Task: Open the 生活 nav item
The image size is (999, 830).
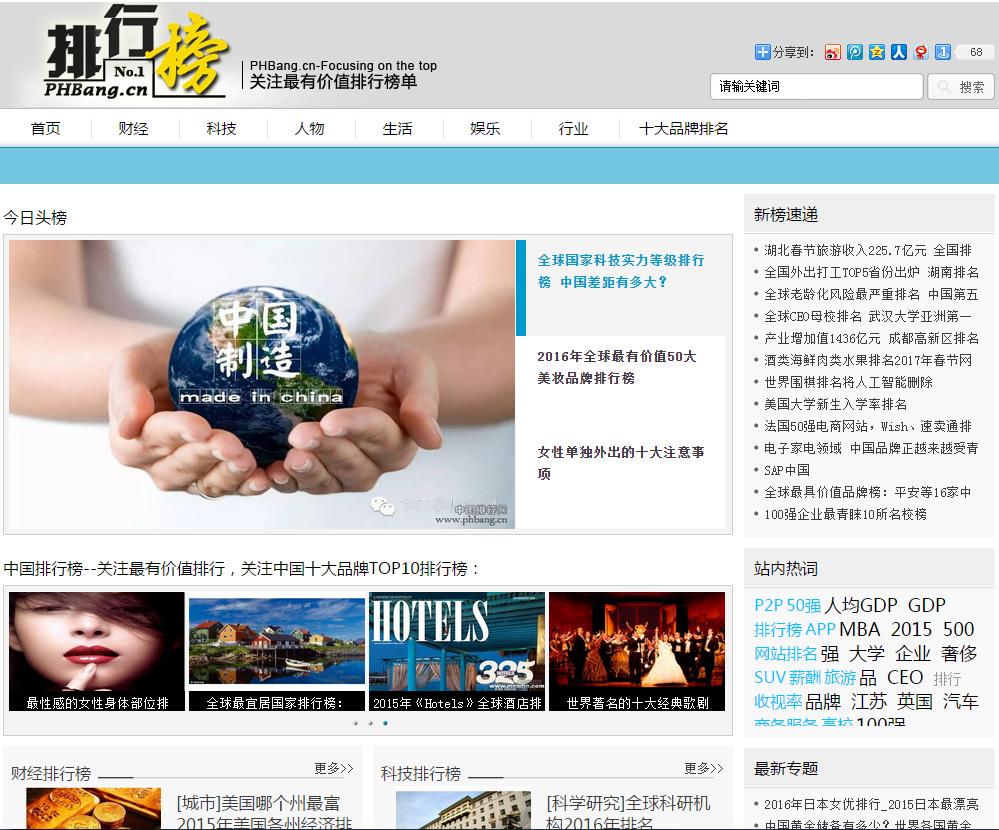Action: 397,129
